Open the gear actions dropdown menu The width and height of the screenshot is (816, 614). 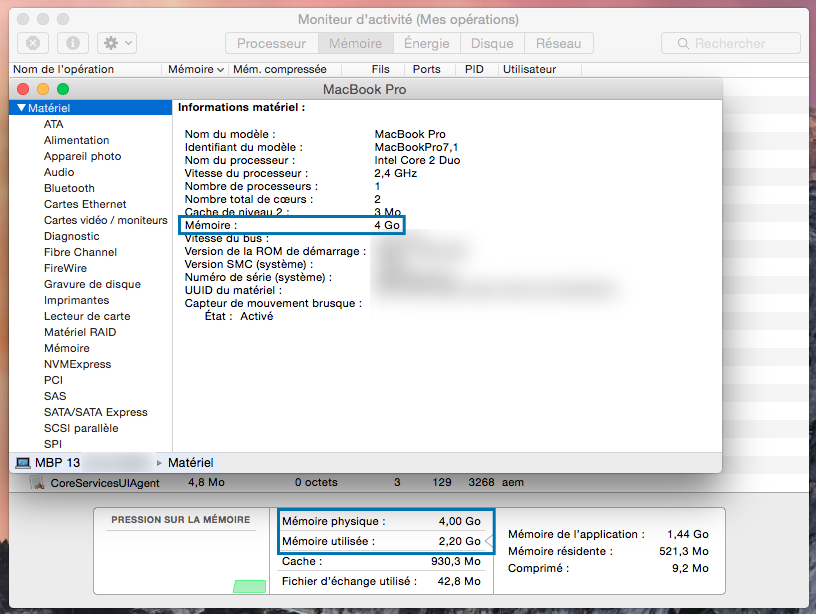tap(118, 43)
